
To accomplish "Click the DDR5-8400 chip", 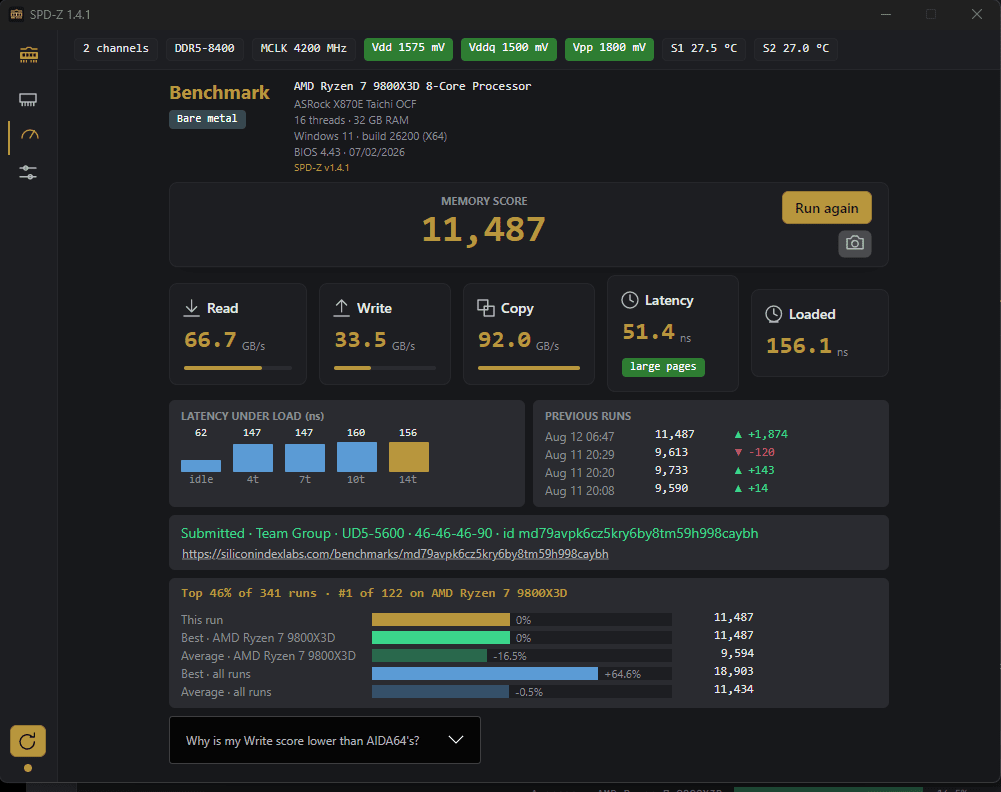I will [x=204, y=49].
